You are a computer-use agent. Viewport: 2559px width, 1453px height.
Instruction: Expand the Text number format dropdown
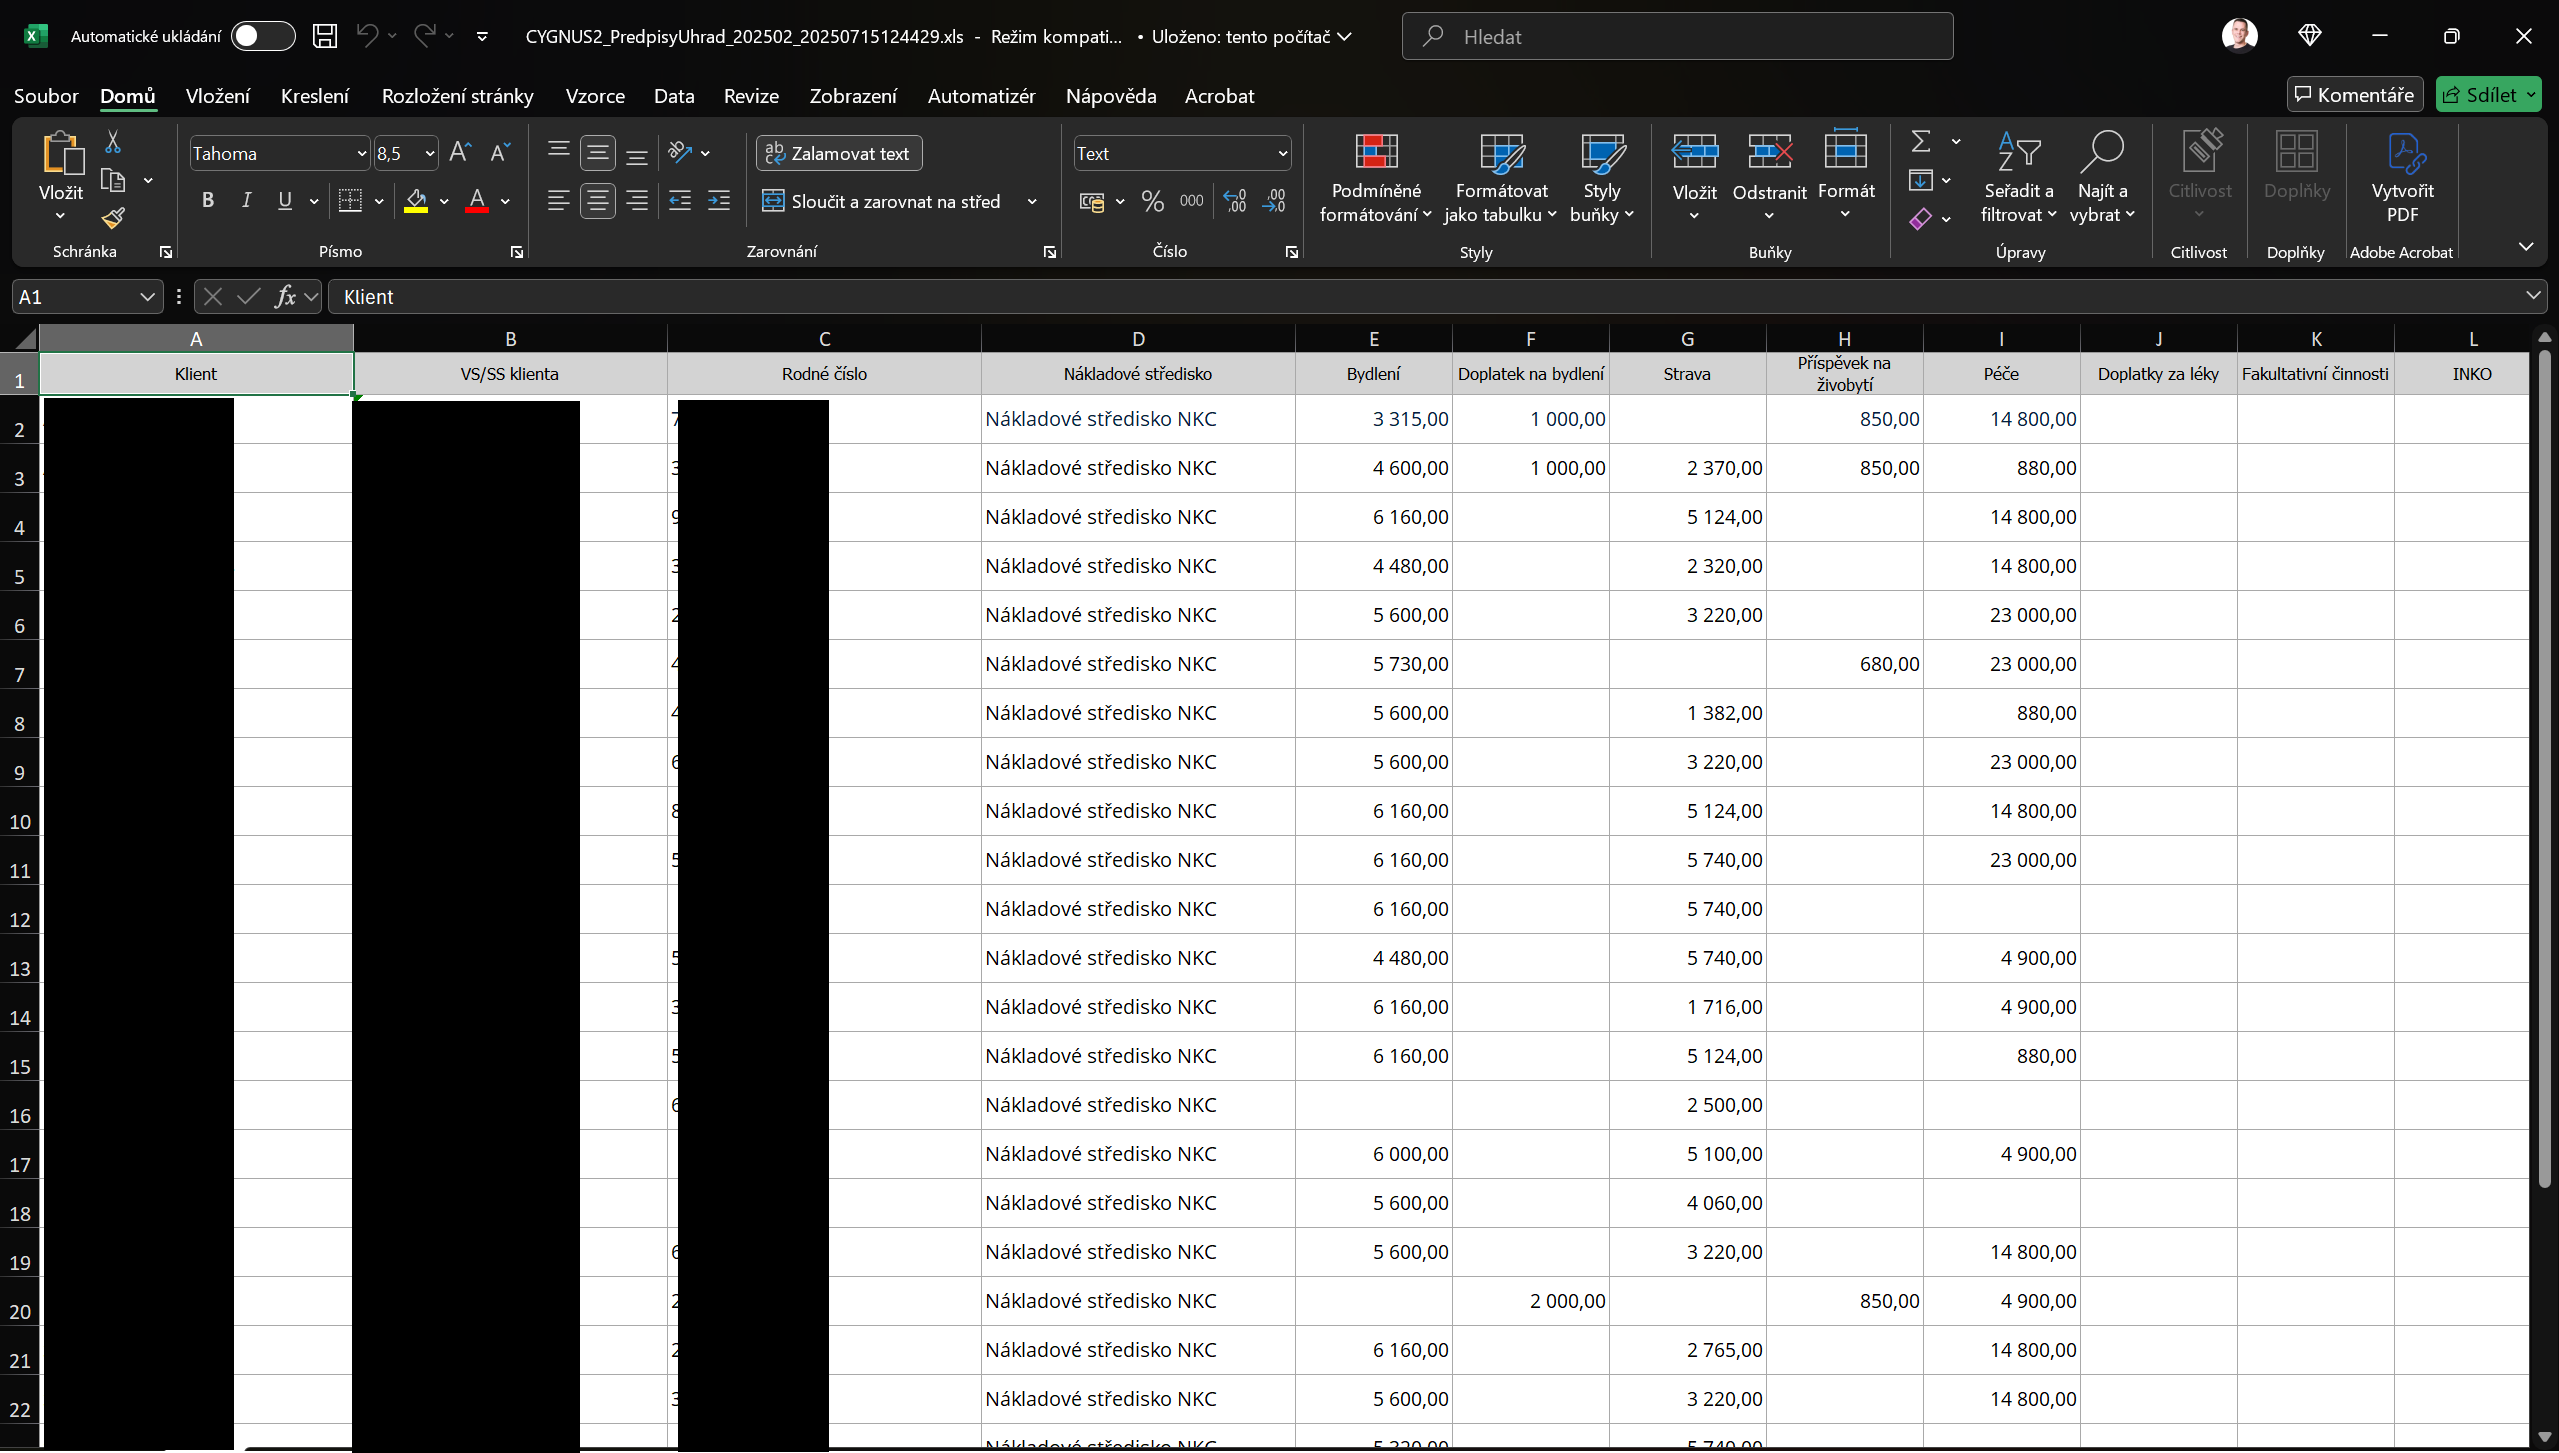[x=1282, y=154]
